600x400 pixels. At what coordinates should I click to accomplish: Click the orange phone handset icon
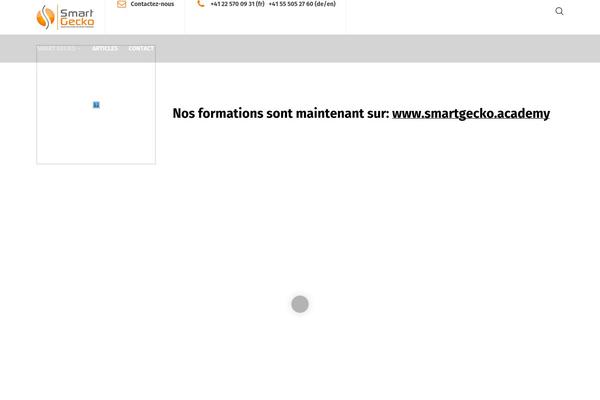pyautogui.click(x=201, y=4)
